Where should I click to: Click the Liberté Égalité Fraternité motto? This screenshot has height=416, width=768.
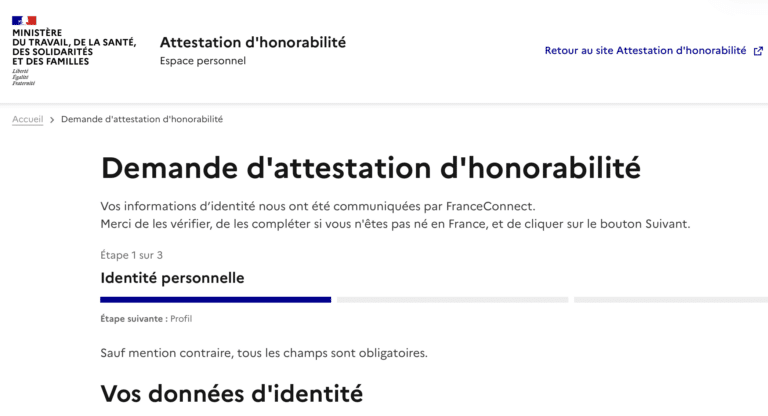click(23, 77)
